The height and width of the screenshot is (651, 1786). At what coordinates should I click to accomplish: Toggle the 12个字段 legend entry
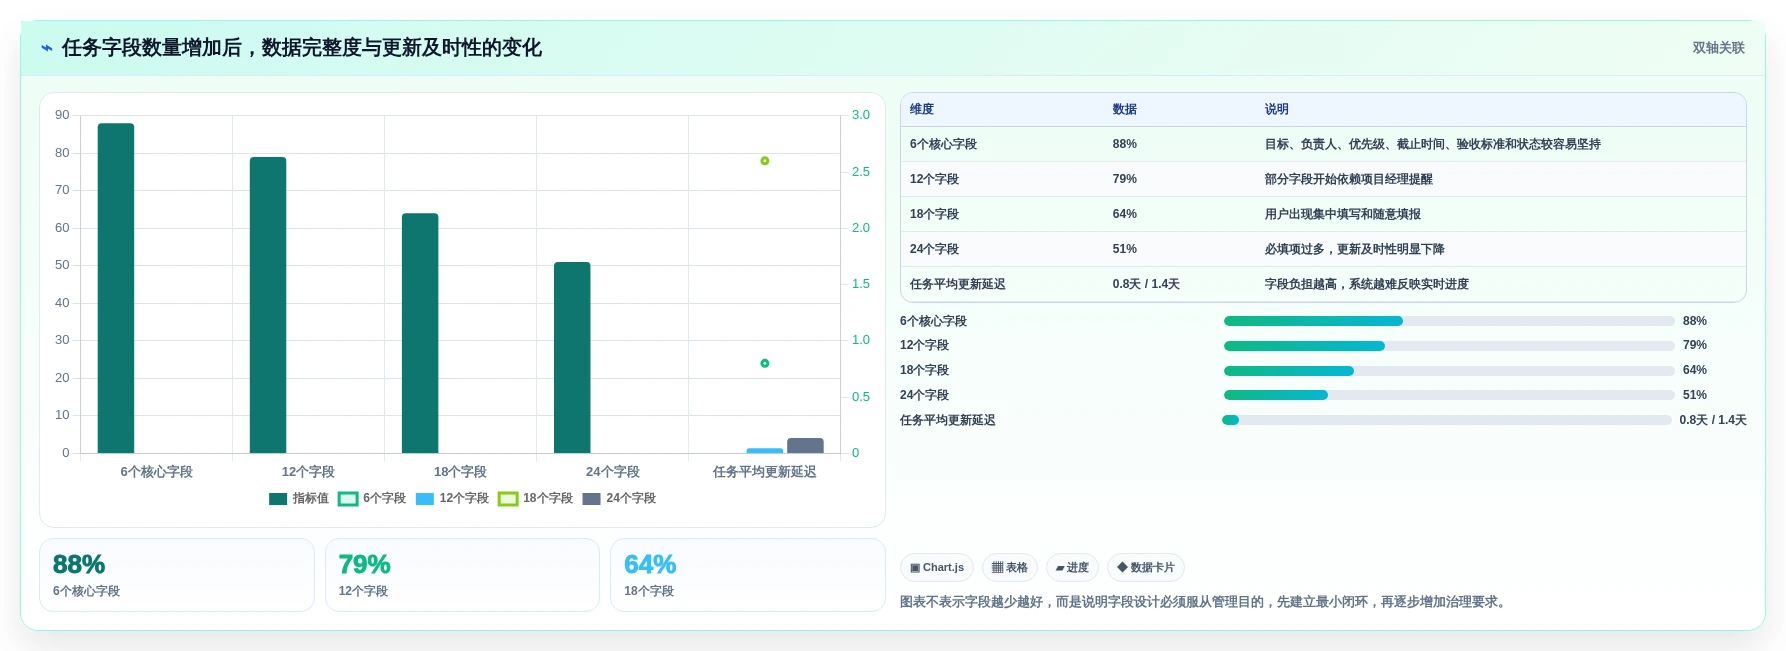[452, 498]
